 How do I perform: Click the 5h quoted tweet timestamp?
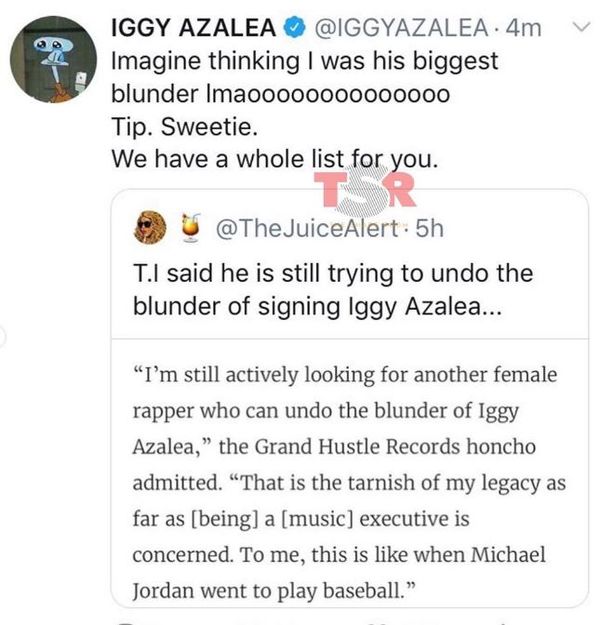429,228
